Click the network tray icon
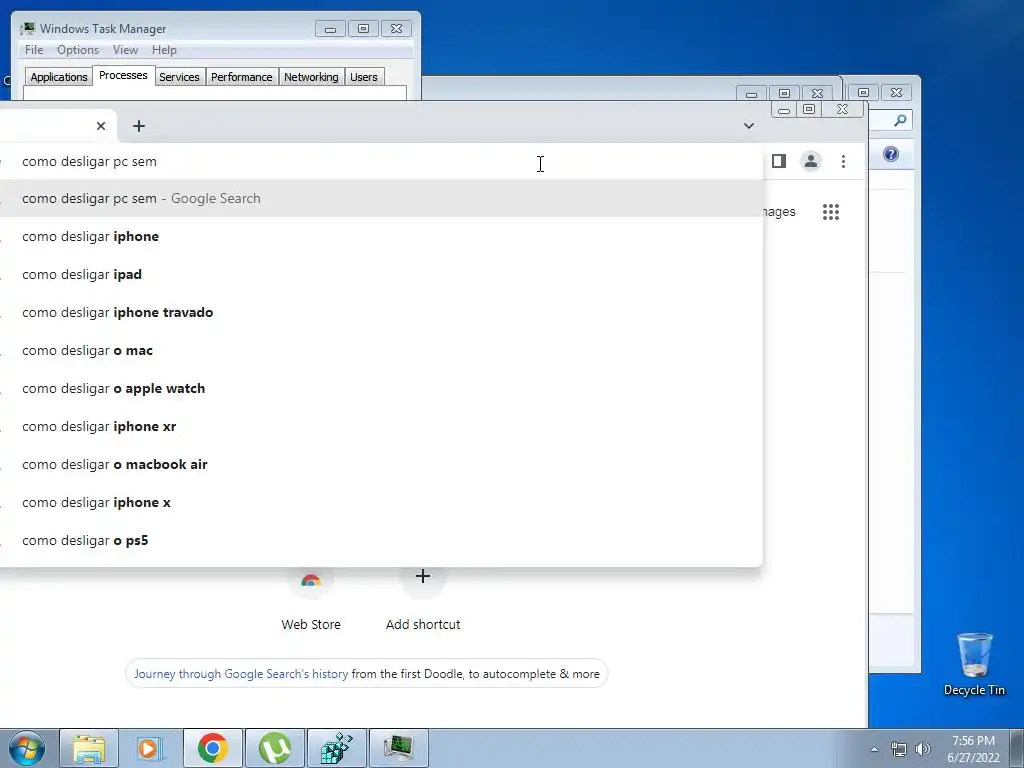1024x768 pixels. tap(899, 749)
